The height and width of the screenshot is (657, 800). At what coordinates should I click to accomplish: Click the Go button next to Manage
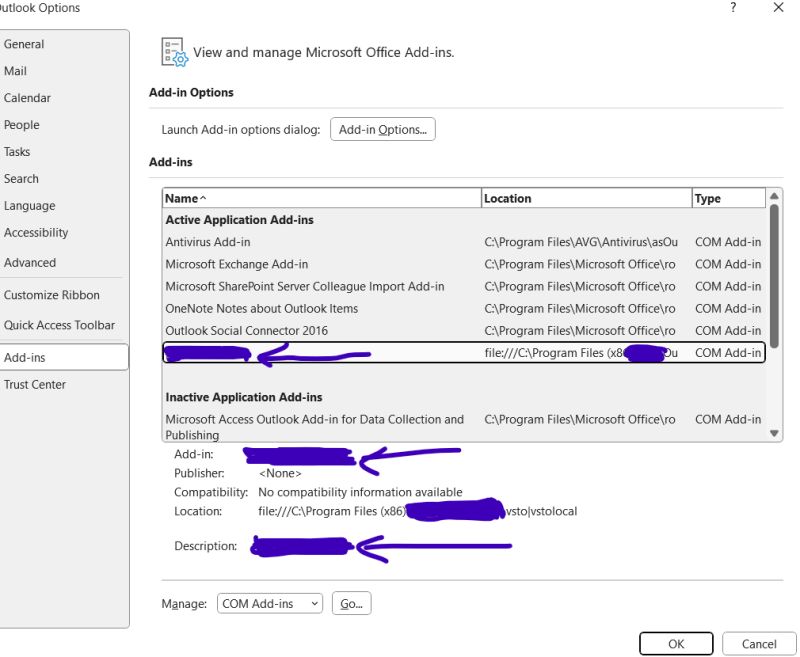[351, 603]
